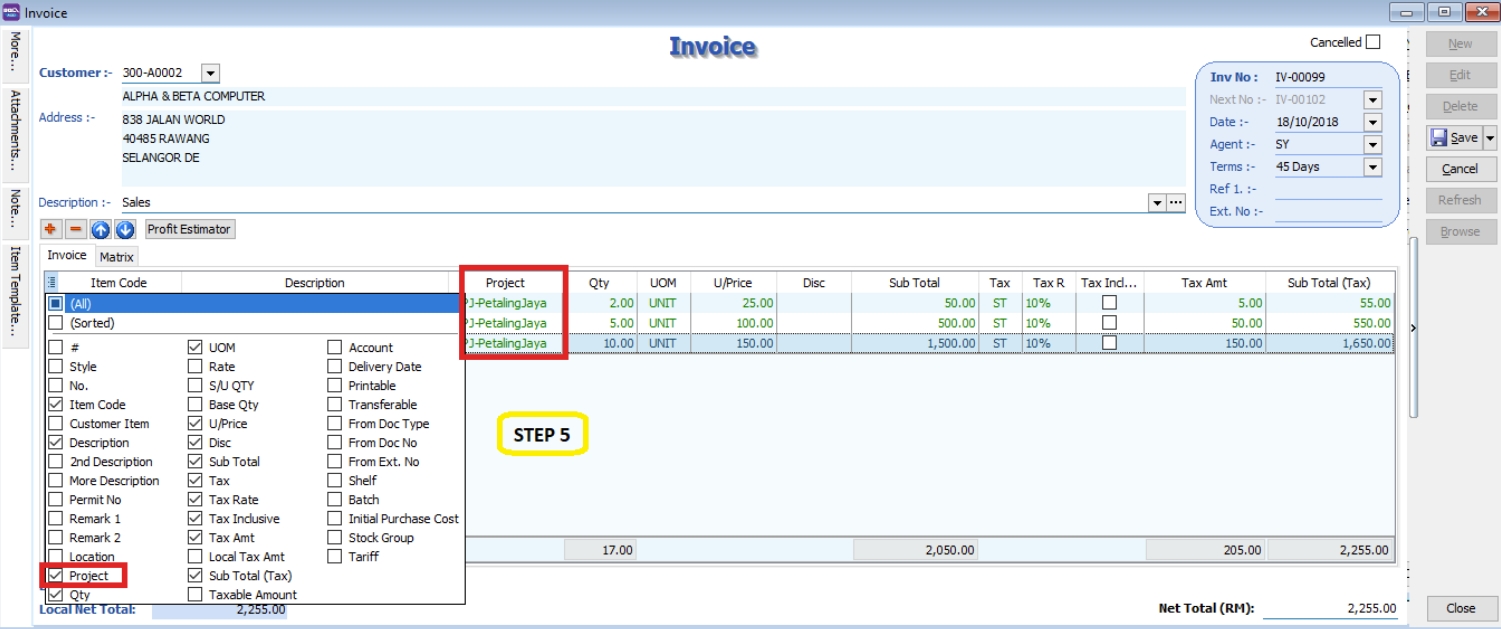Open the Attachments side tab
Screen dimensions: 1501x629
[15, 130]
